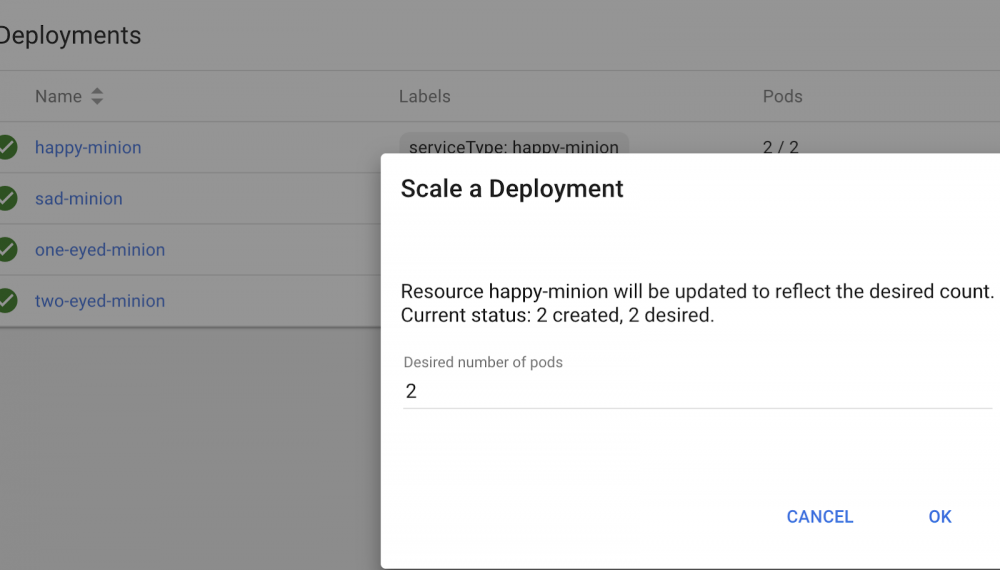1000x570 pixels.
Task: Click the Pods column header
Action: 782,97
